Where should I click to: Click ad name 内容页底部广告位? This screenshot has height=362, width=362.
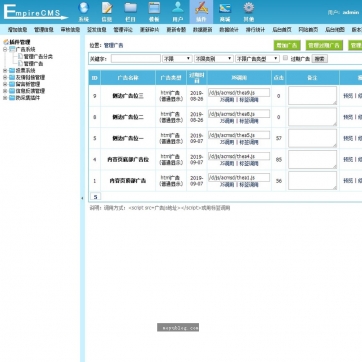tap(128, 160)
